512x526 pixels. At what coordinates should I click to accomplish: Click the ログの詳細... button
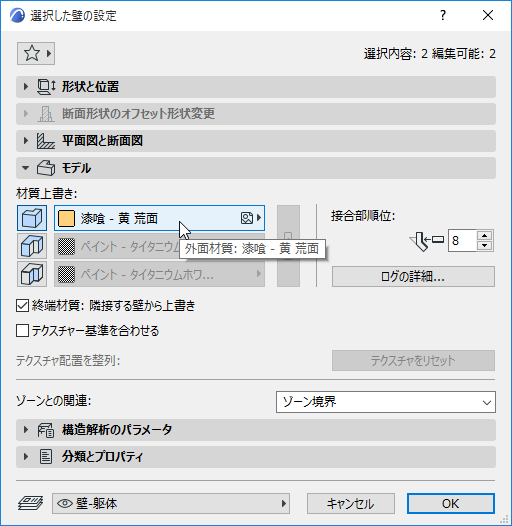tap(413, 277)
